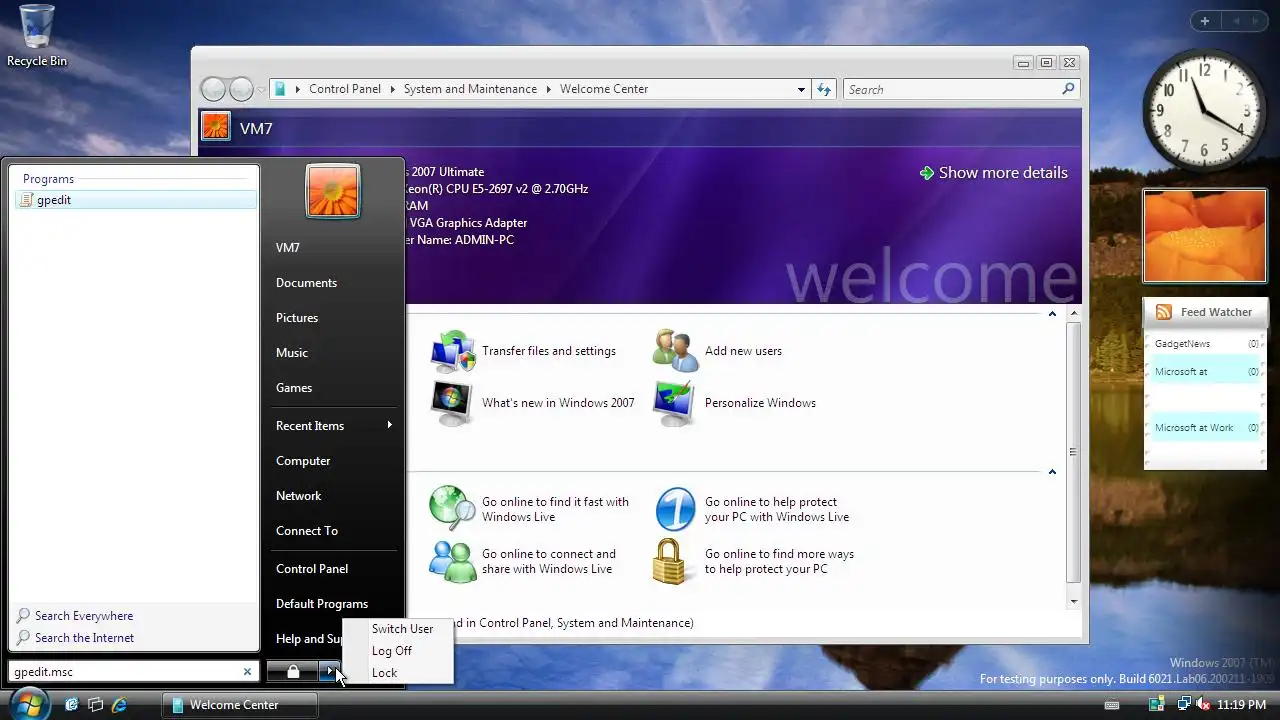Click the network tray icon
This screenshot has height=720, width=1280.
1183,705
